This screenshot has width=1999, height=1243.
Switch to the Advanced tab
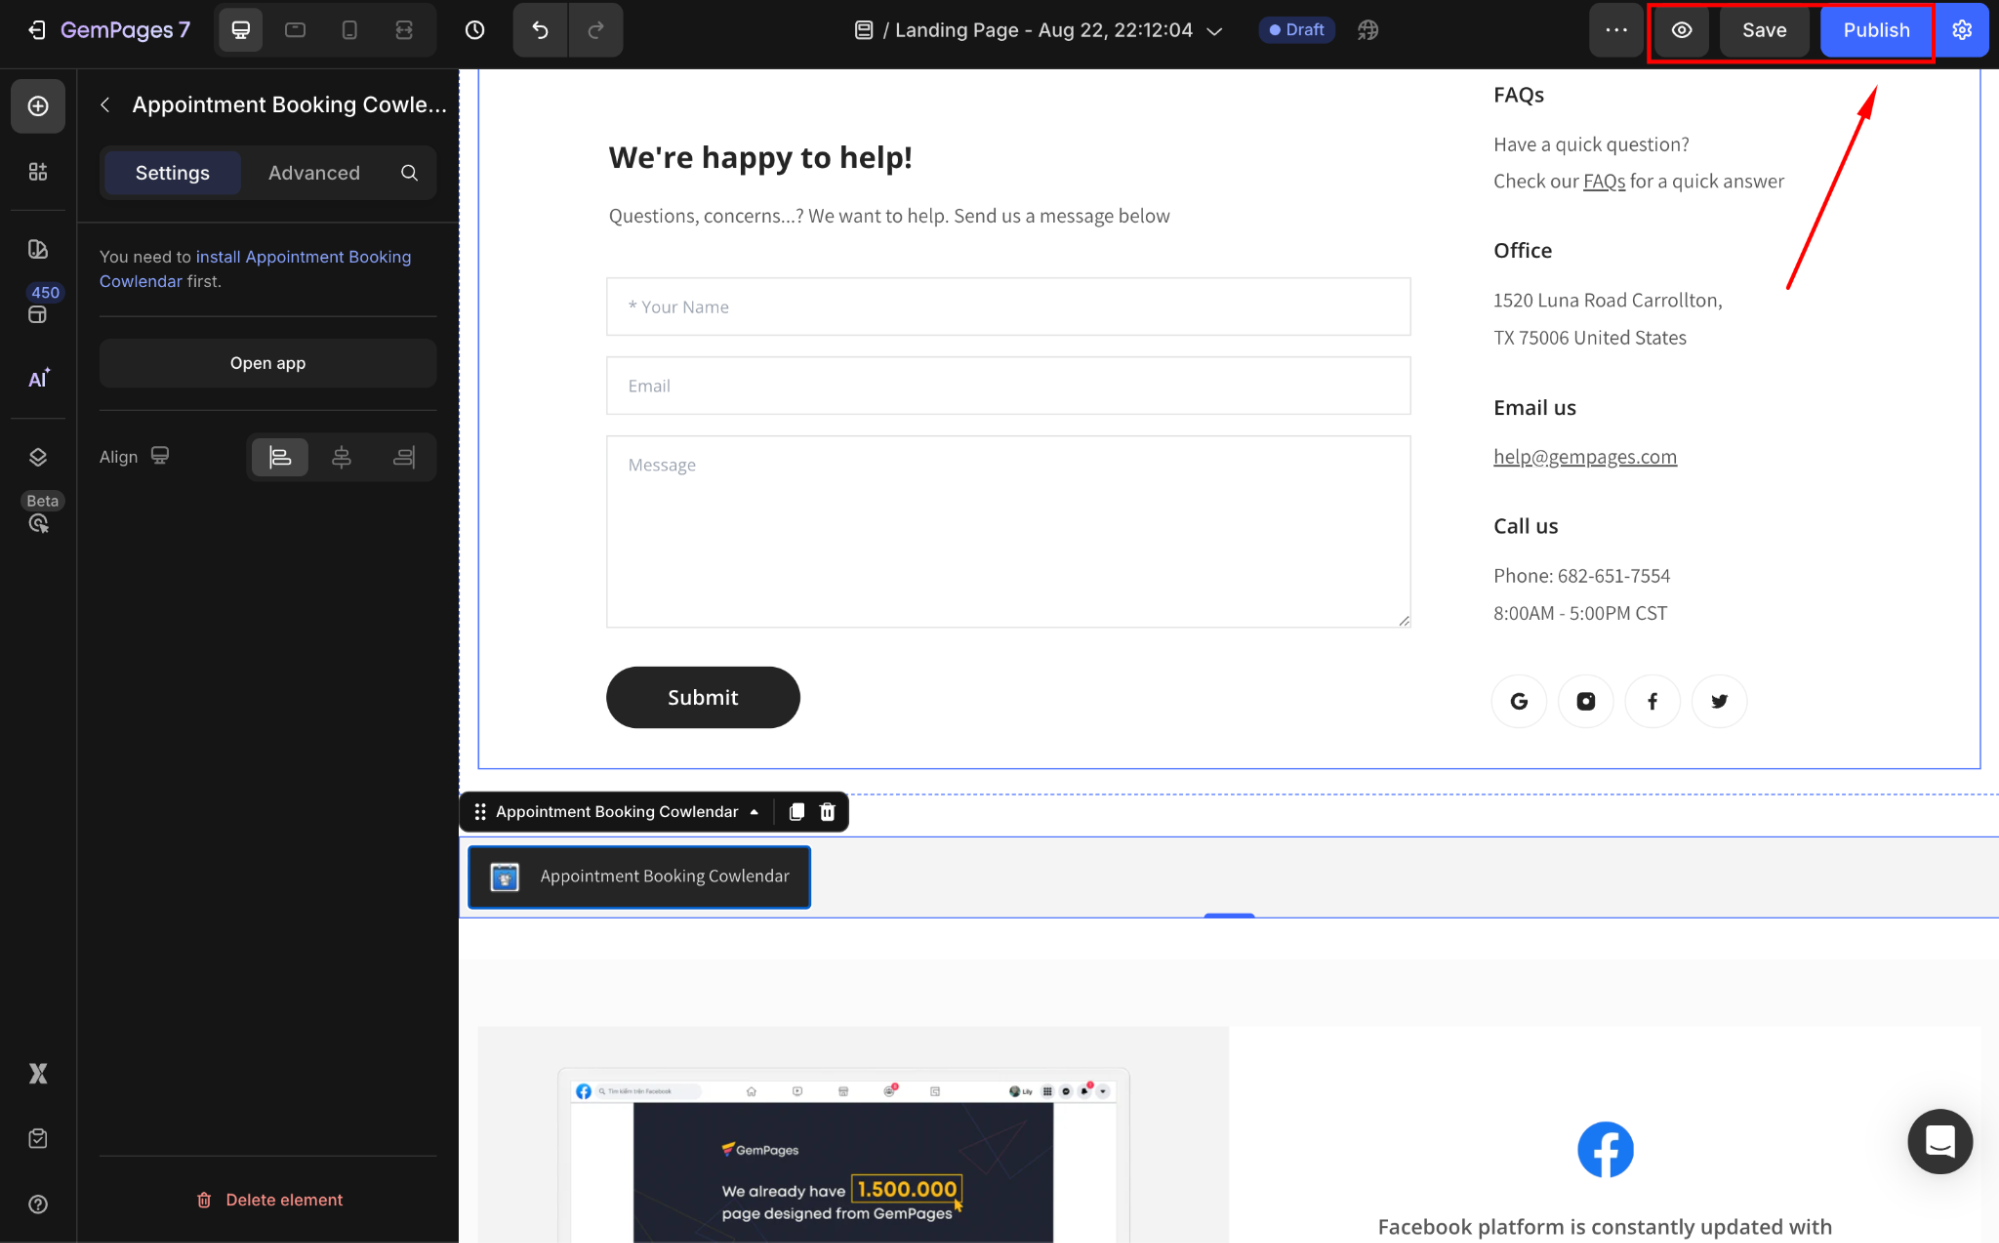[314, 173]
